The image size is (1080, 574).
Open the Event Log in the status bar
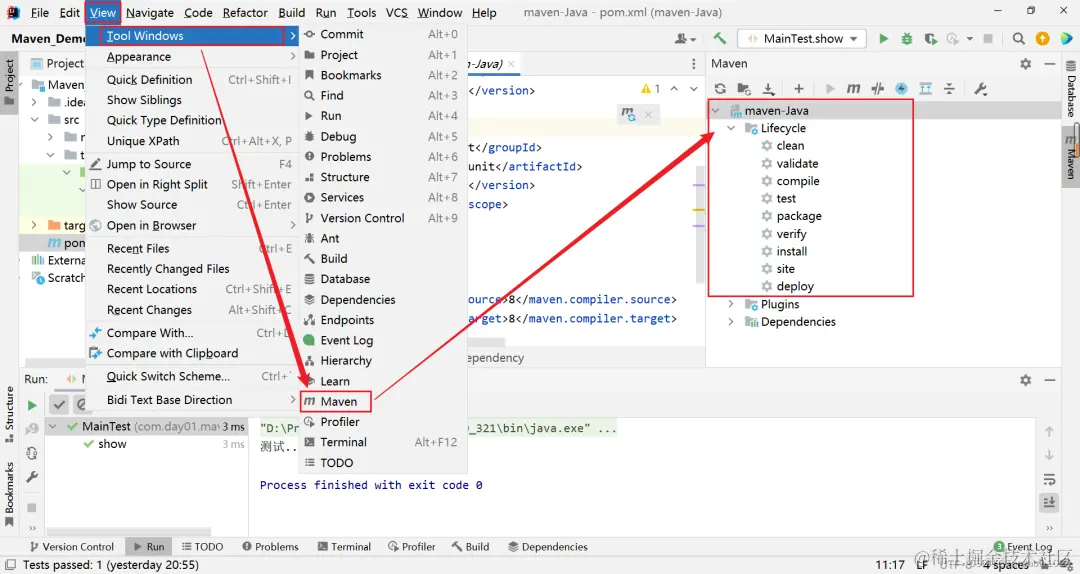click(1022, 546)
